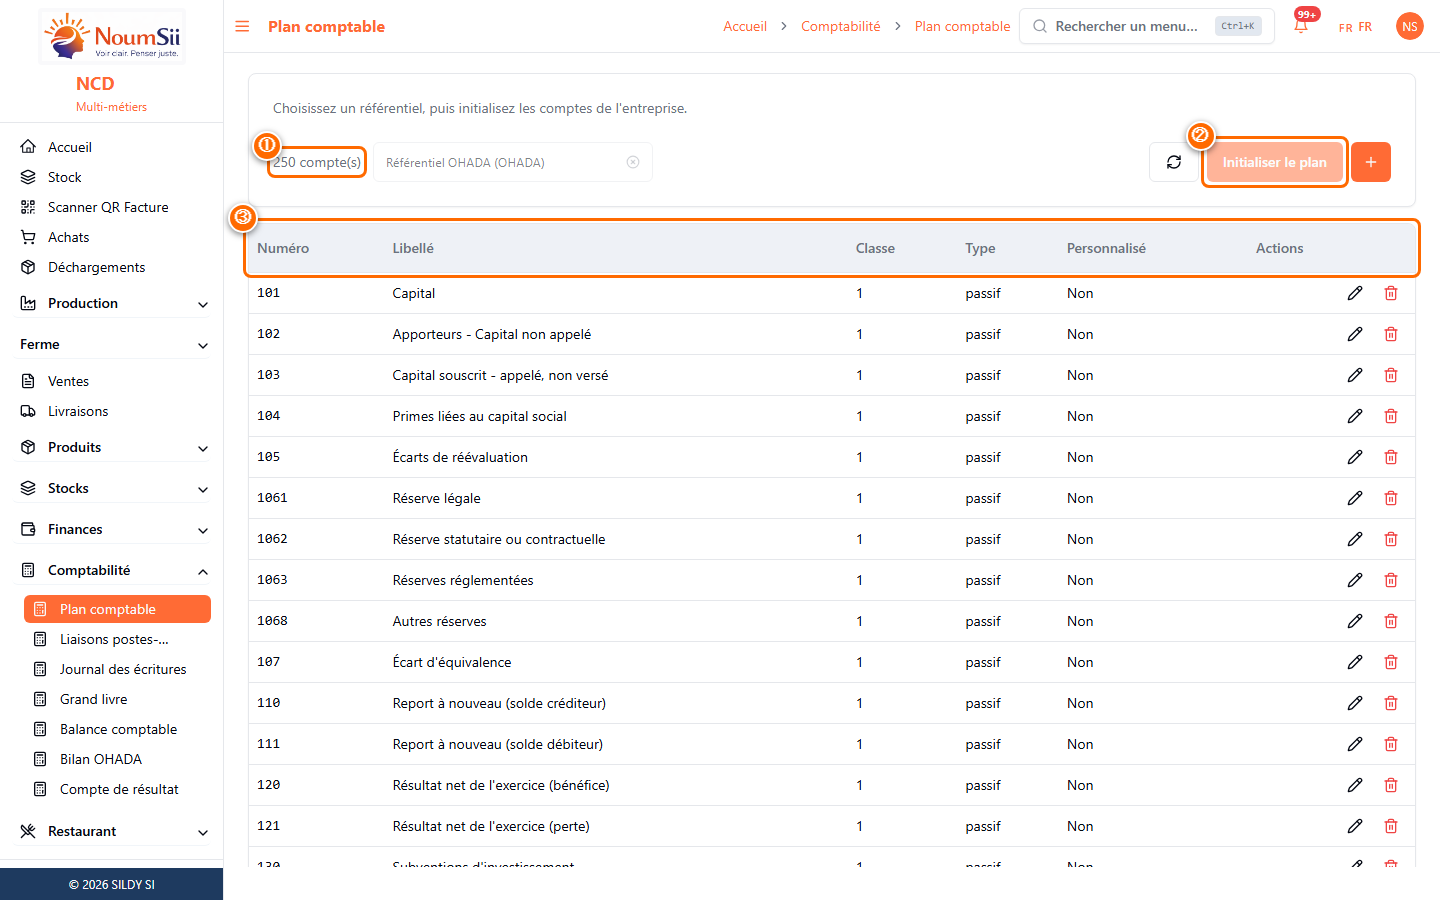Click Comptabilité breadcrumb link
This screenshot has height=900, width=1440.
click(x=841, y=26)
